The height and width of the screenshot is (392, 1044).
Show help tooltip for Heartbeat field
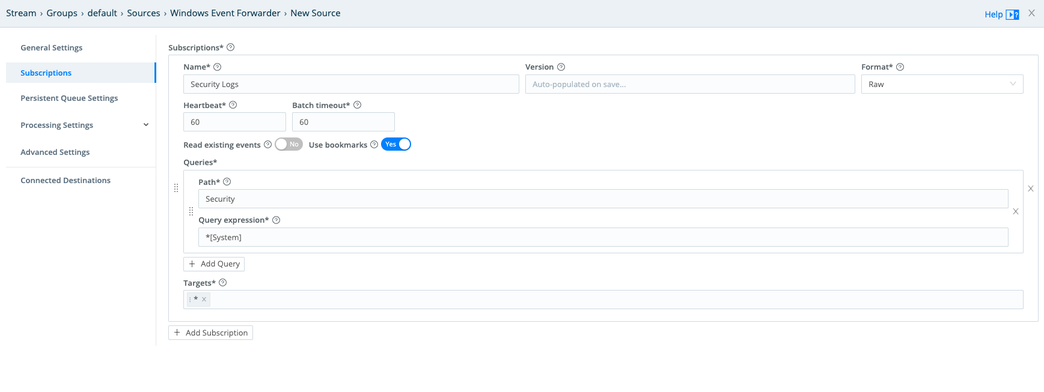click(x=233, y=105)
